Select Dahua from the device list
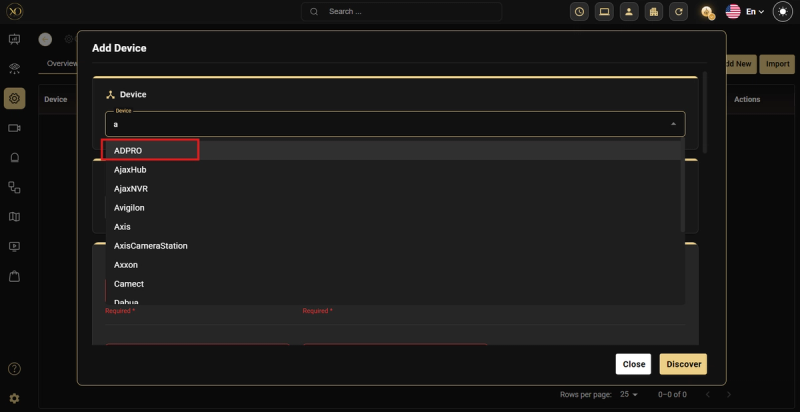Screen dimensions: 800x412 pos(393,300)
